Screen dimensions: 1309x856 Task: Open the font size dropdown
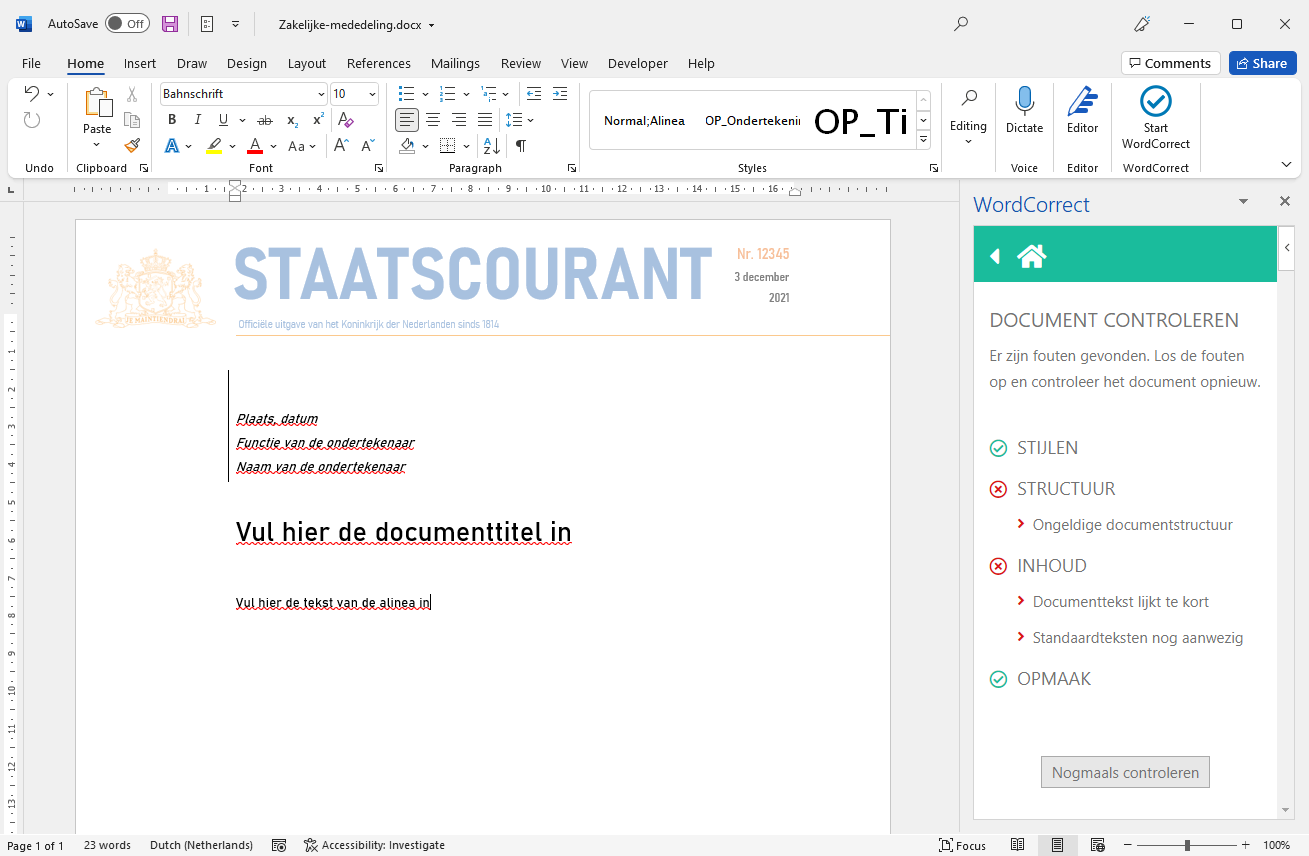tap(373, 94)
